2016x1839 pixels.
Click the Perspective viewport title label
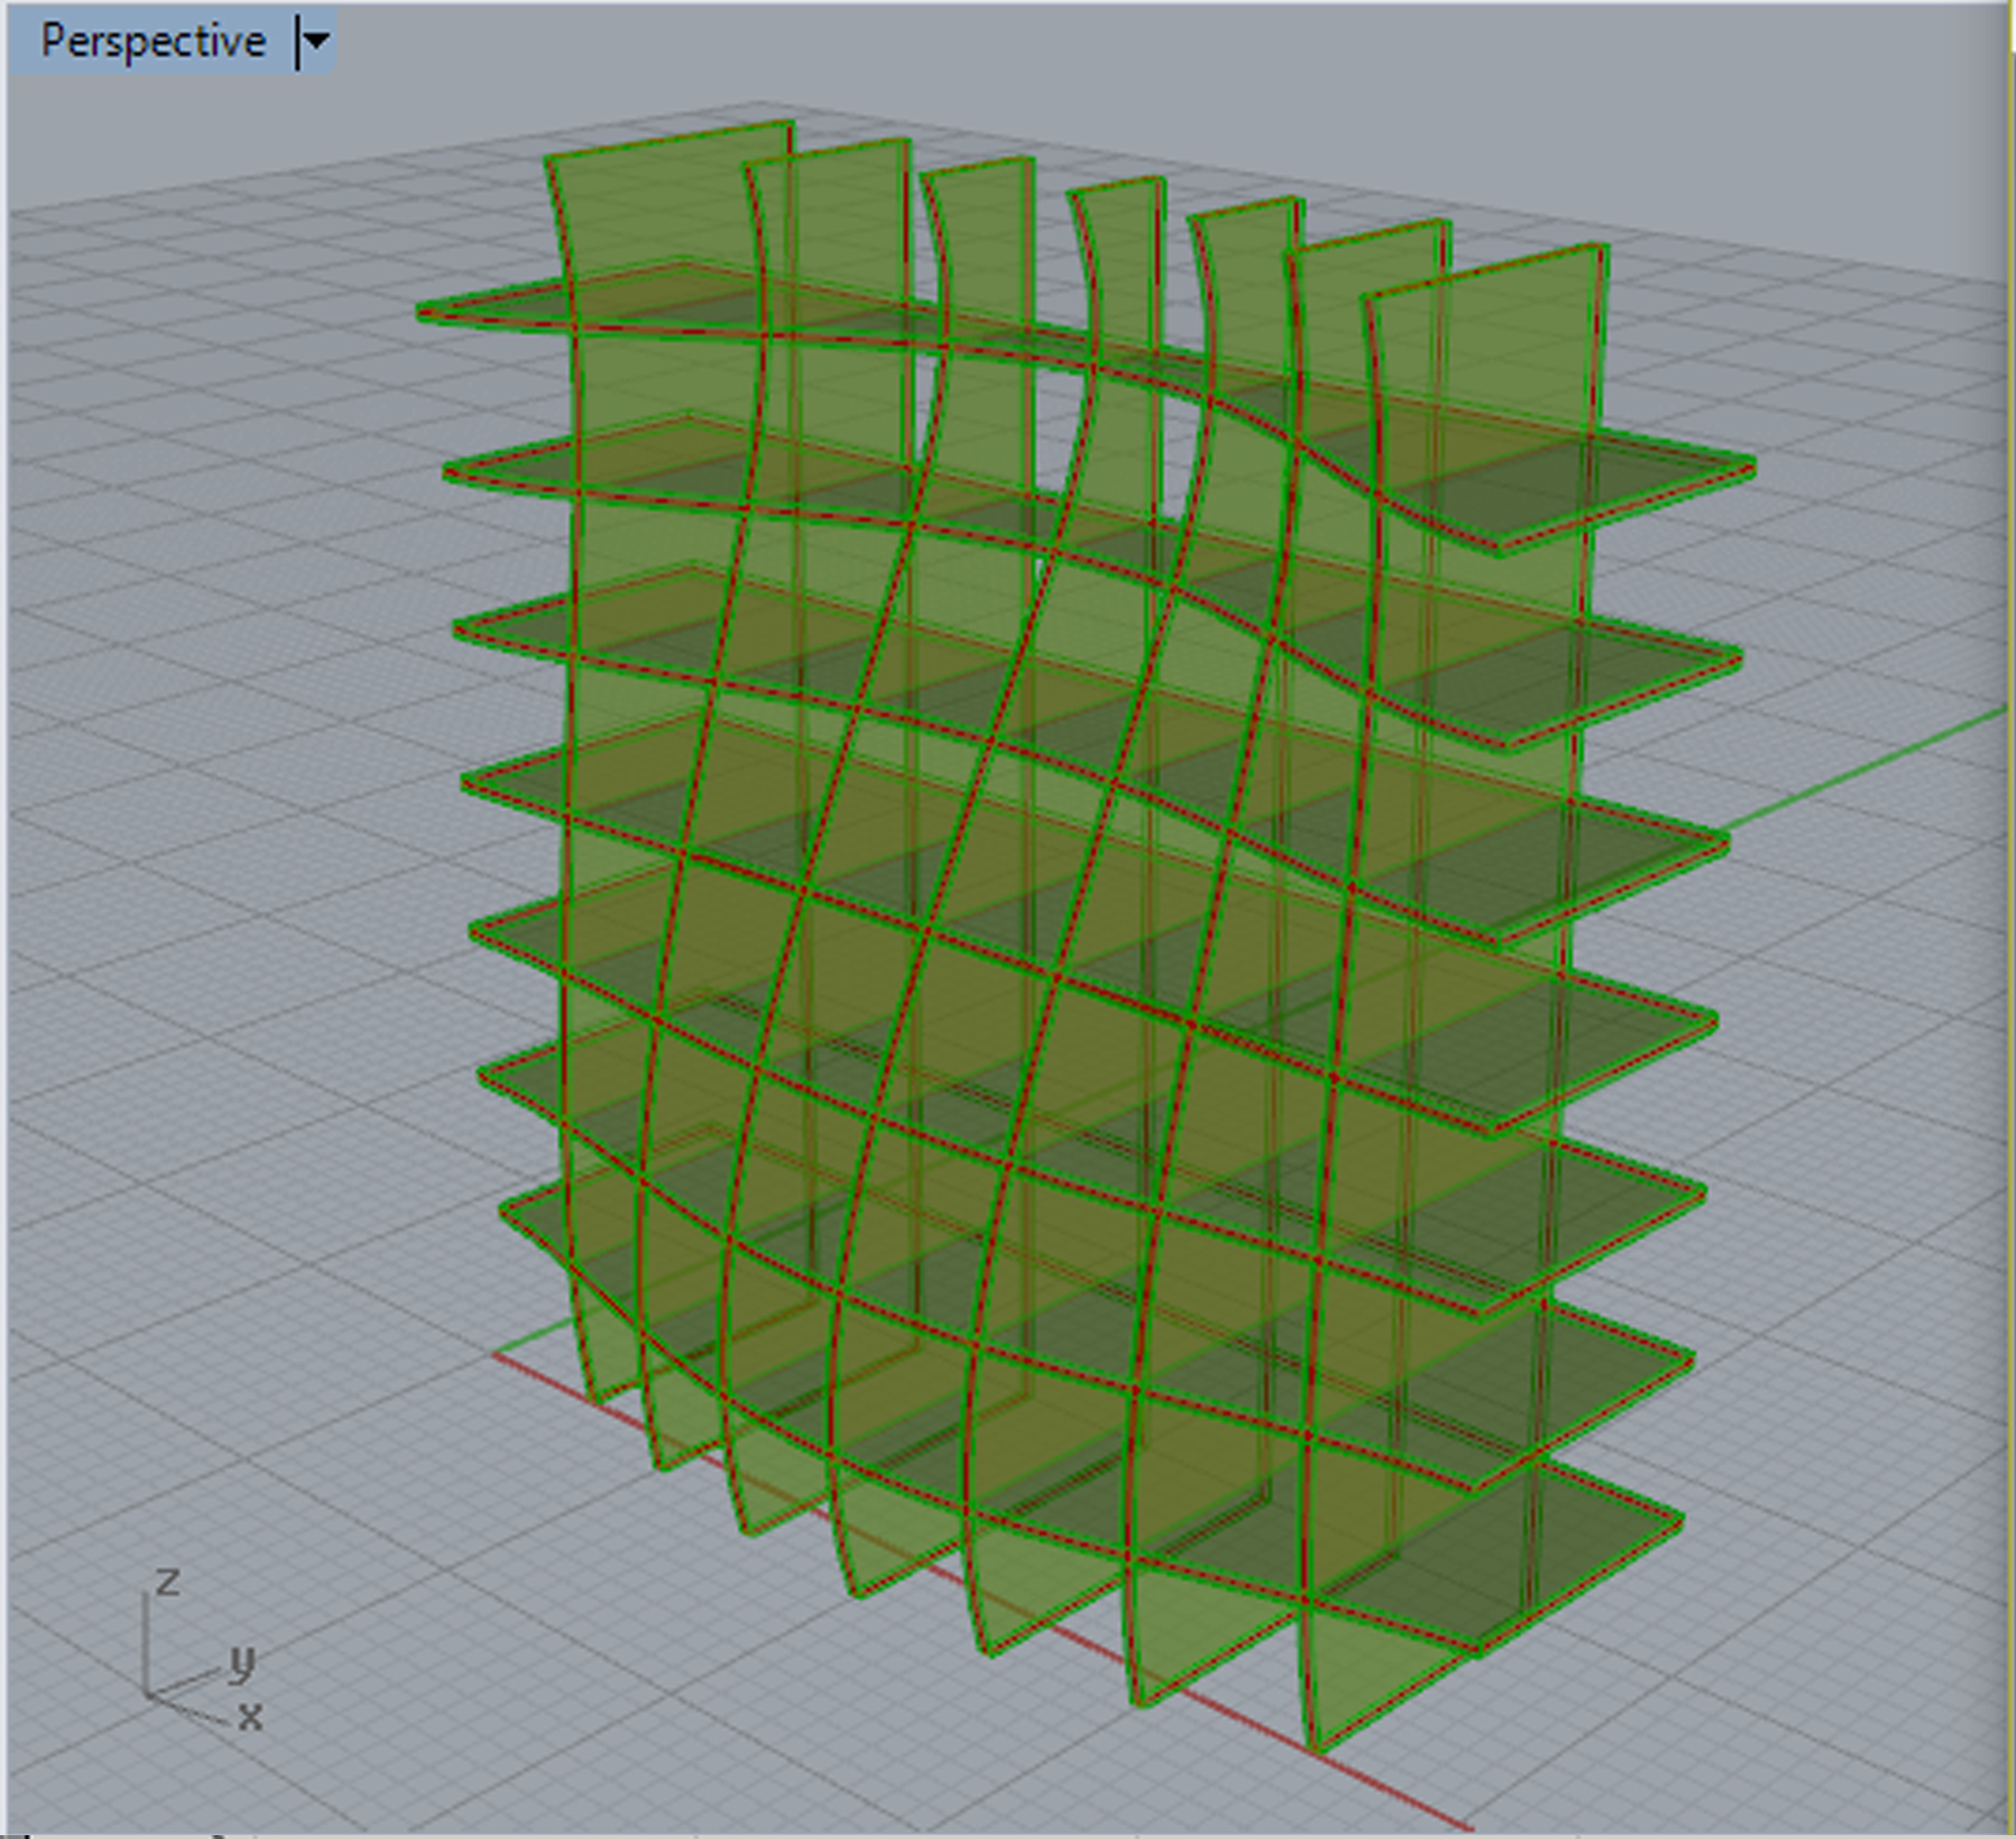click(x=153, y=42)
